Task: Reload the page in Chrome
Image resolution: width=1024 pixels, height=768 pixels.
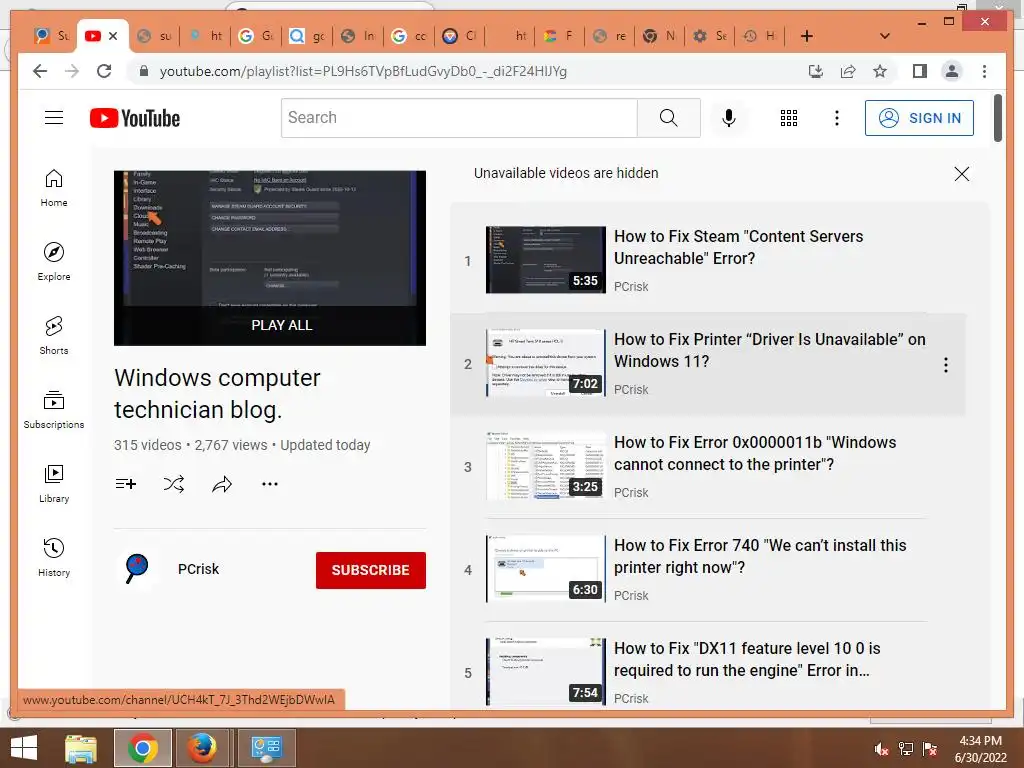Action: click(x=104, y=71)
